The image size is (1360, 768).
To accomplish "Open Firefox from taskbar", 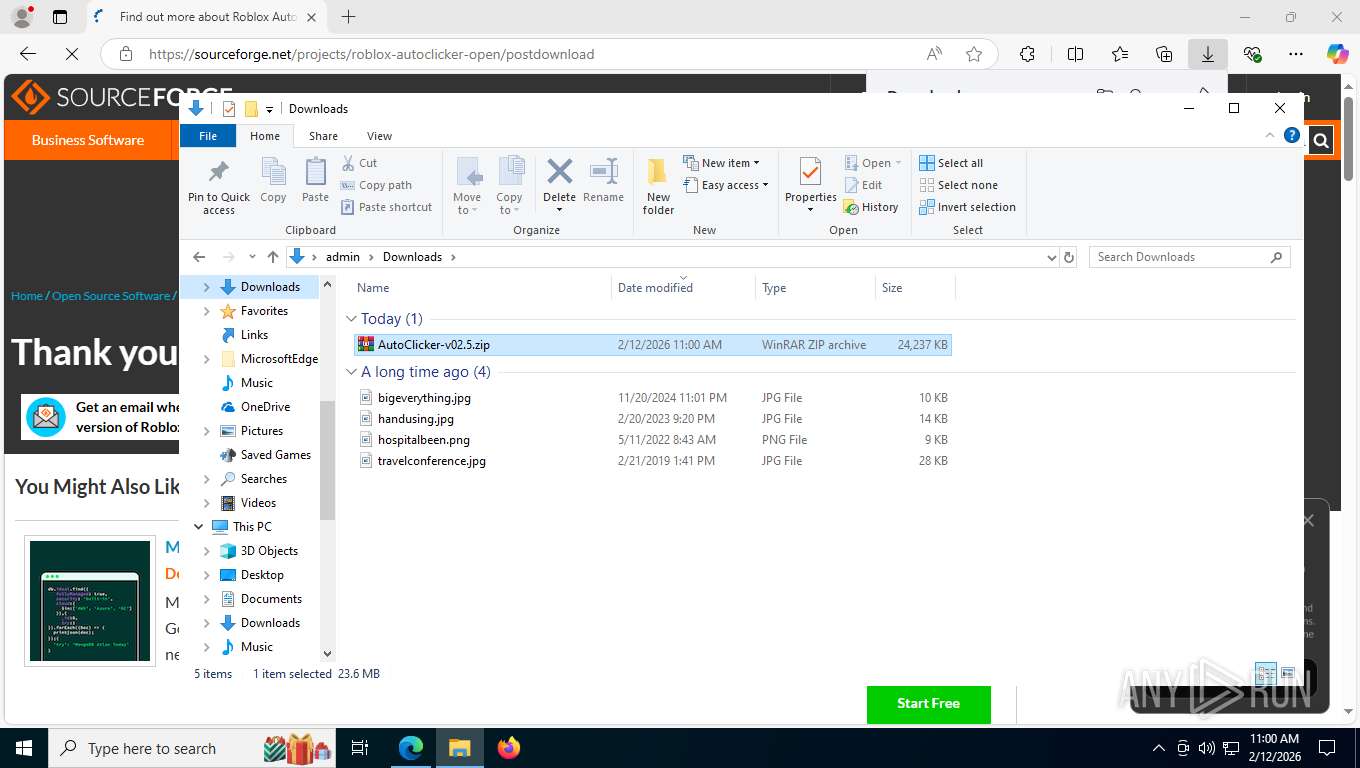I will 509,748.
